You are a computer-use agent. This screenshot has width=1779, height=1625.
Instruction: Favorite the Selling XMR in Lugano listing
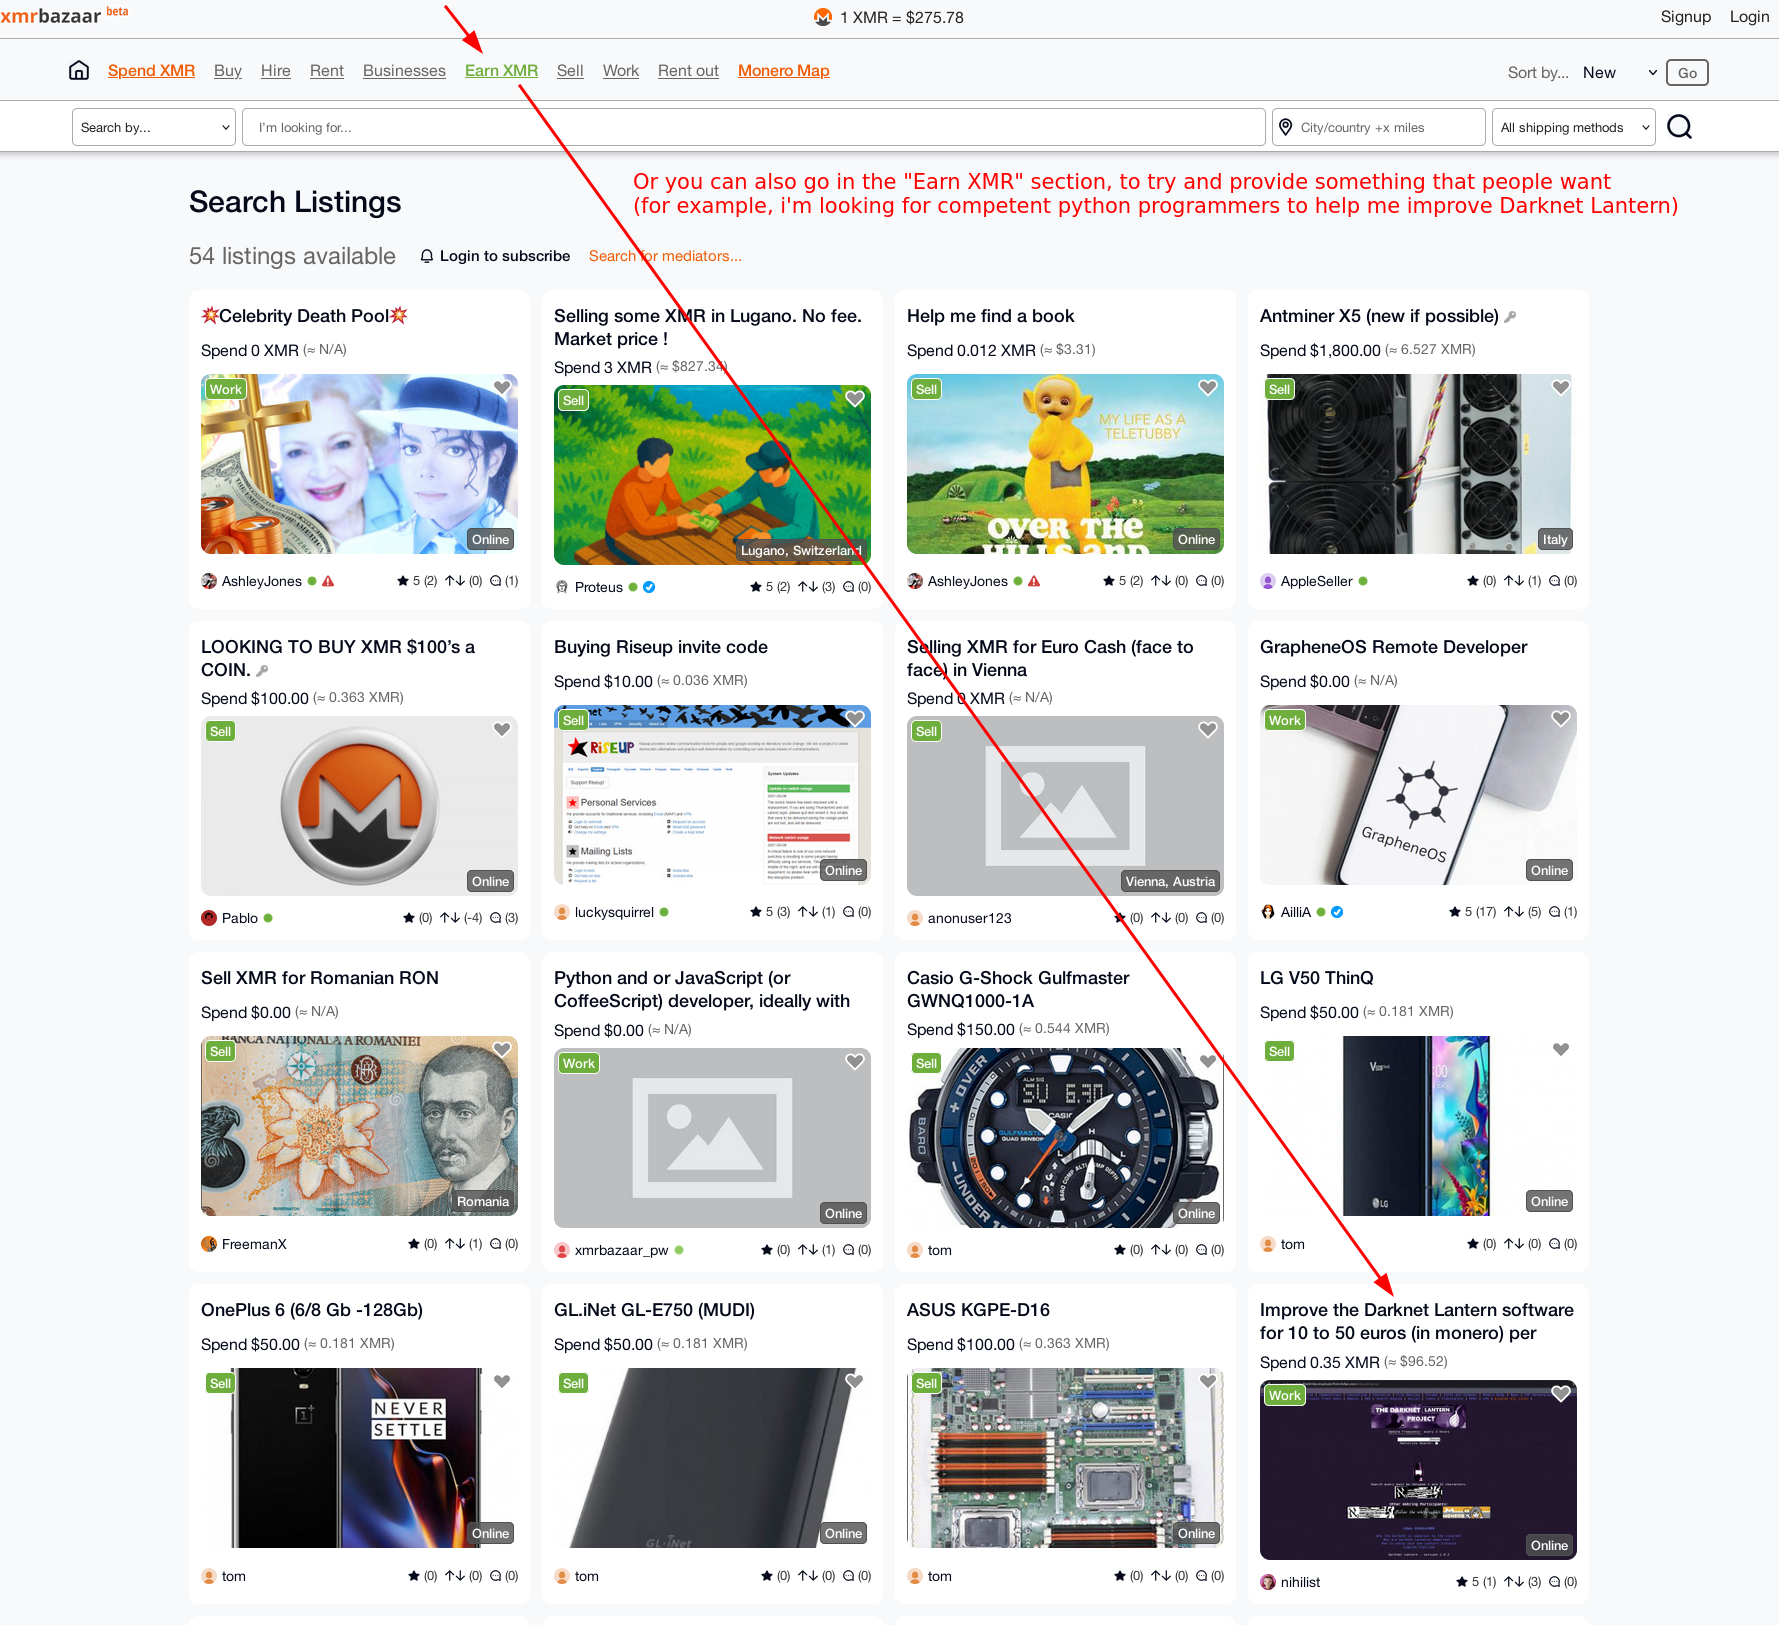pyautogui.click(x=855, y=399)
